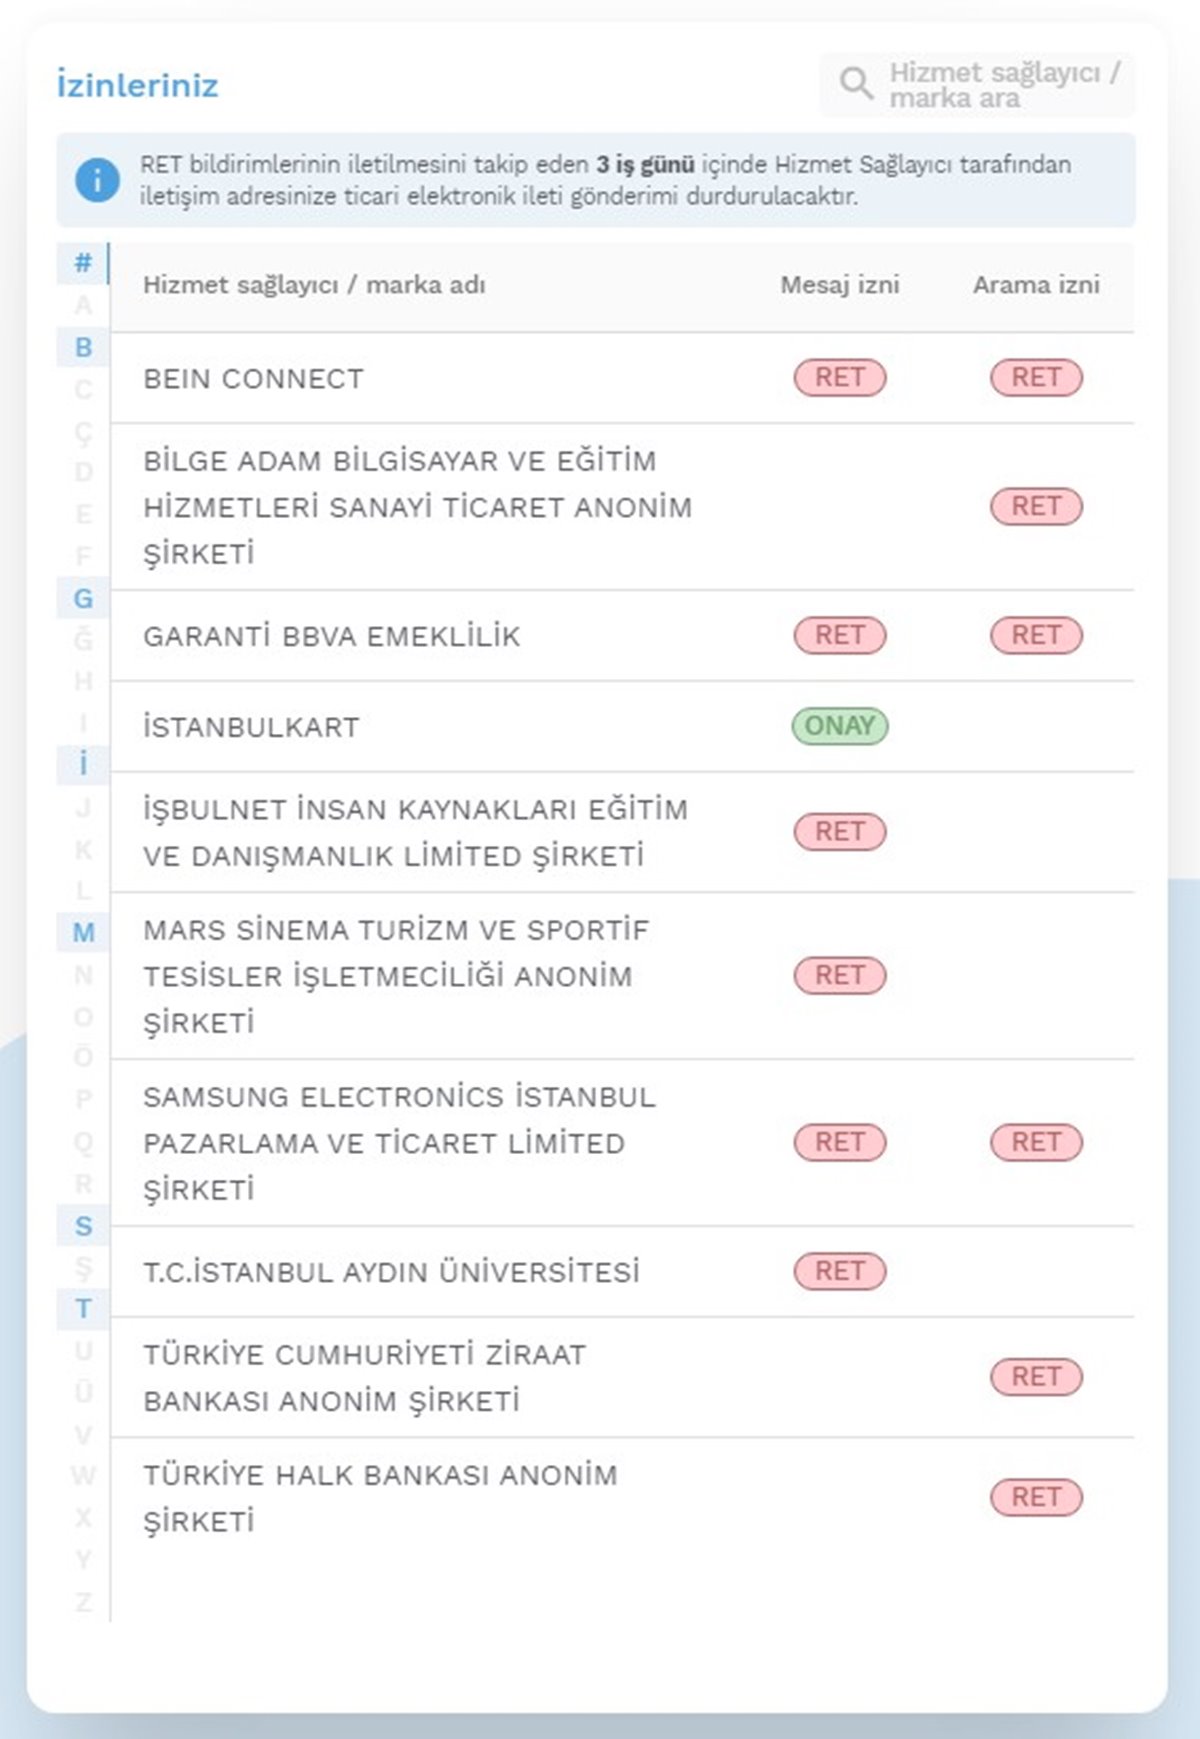The height and width of the screenshot is (1739, 1200).
Task: Toggle İSTANBULKART ONAY message permission badge
Action: coord(840,726)
